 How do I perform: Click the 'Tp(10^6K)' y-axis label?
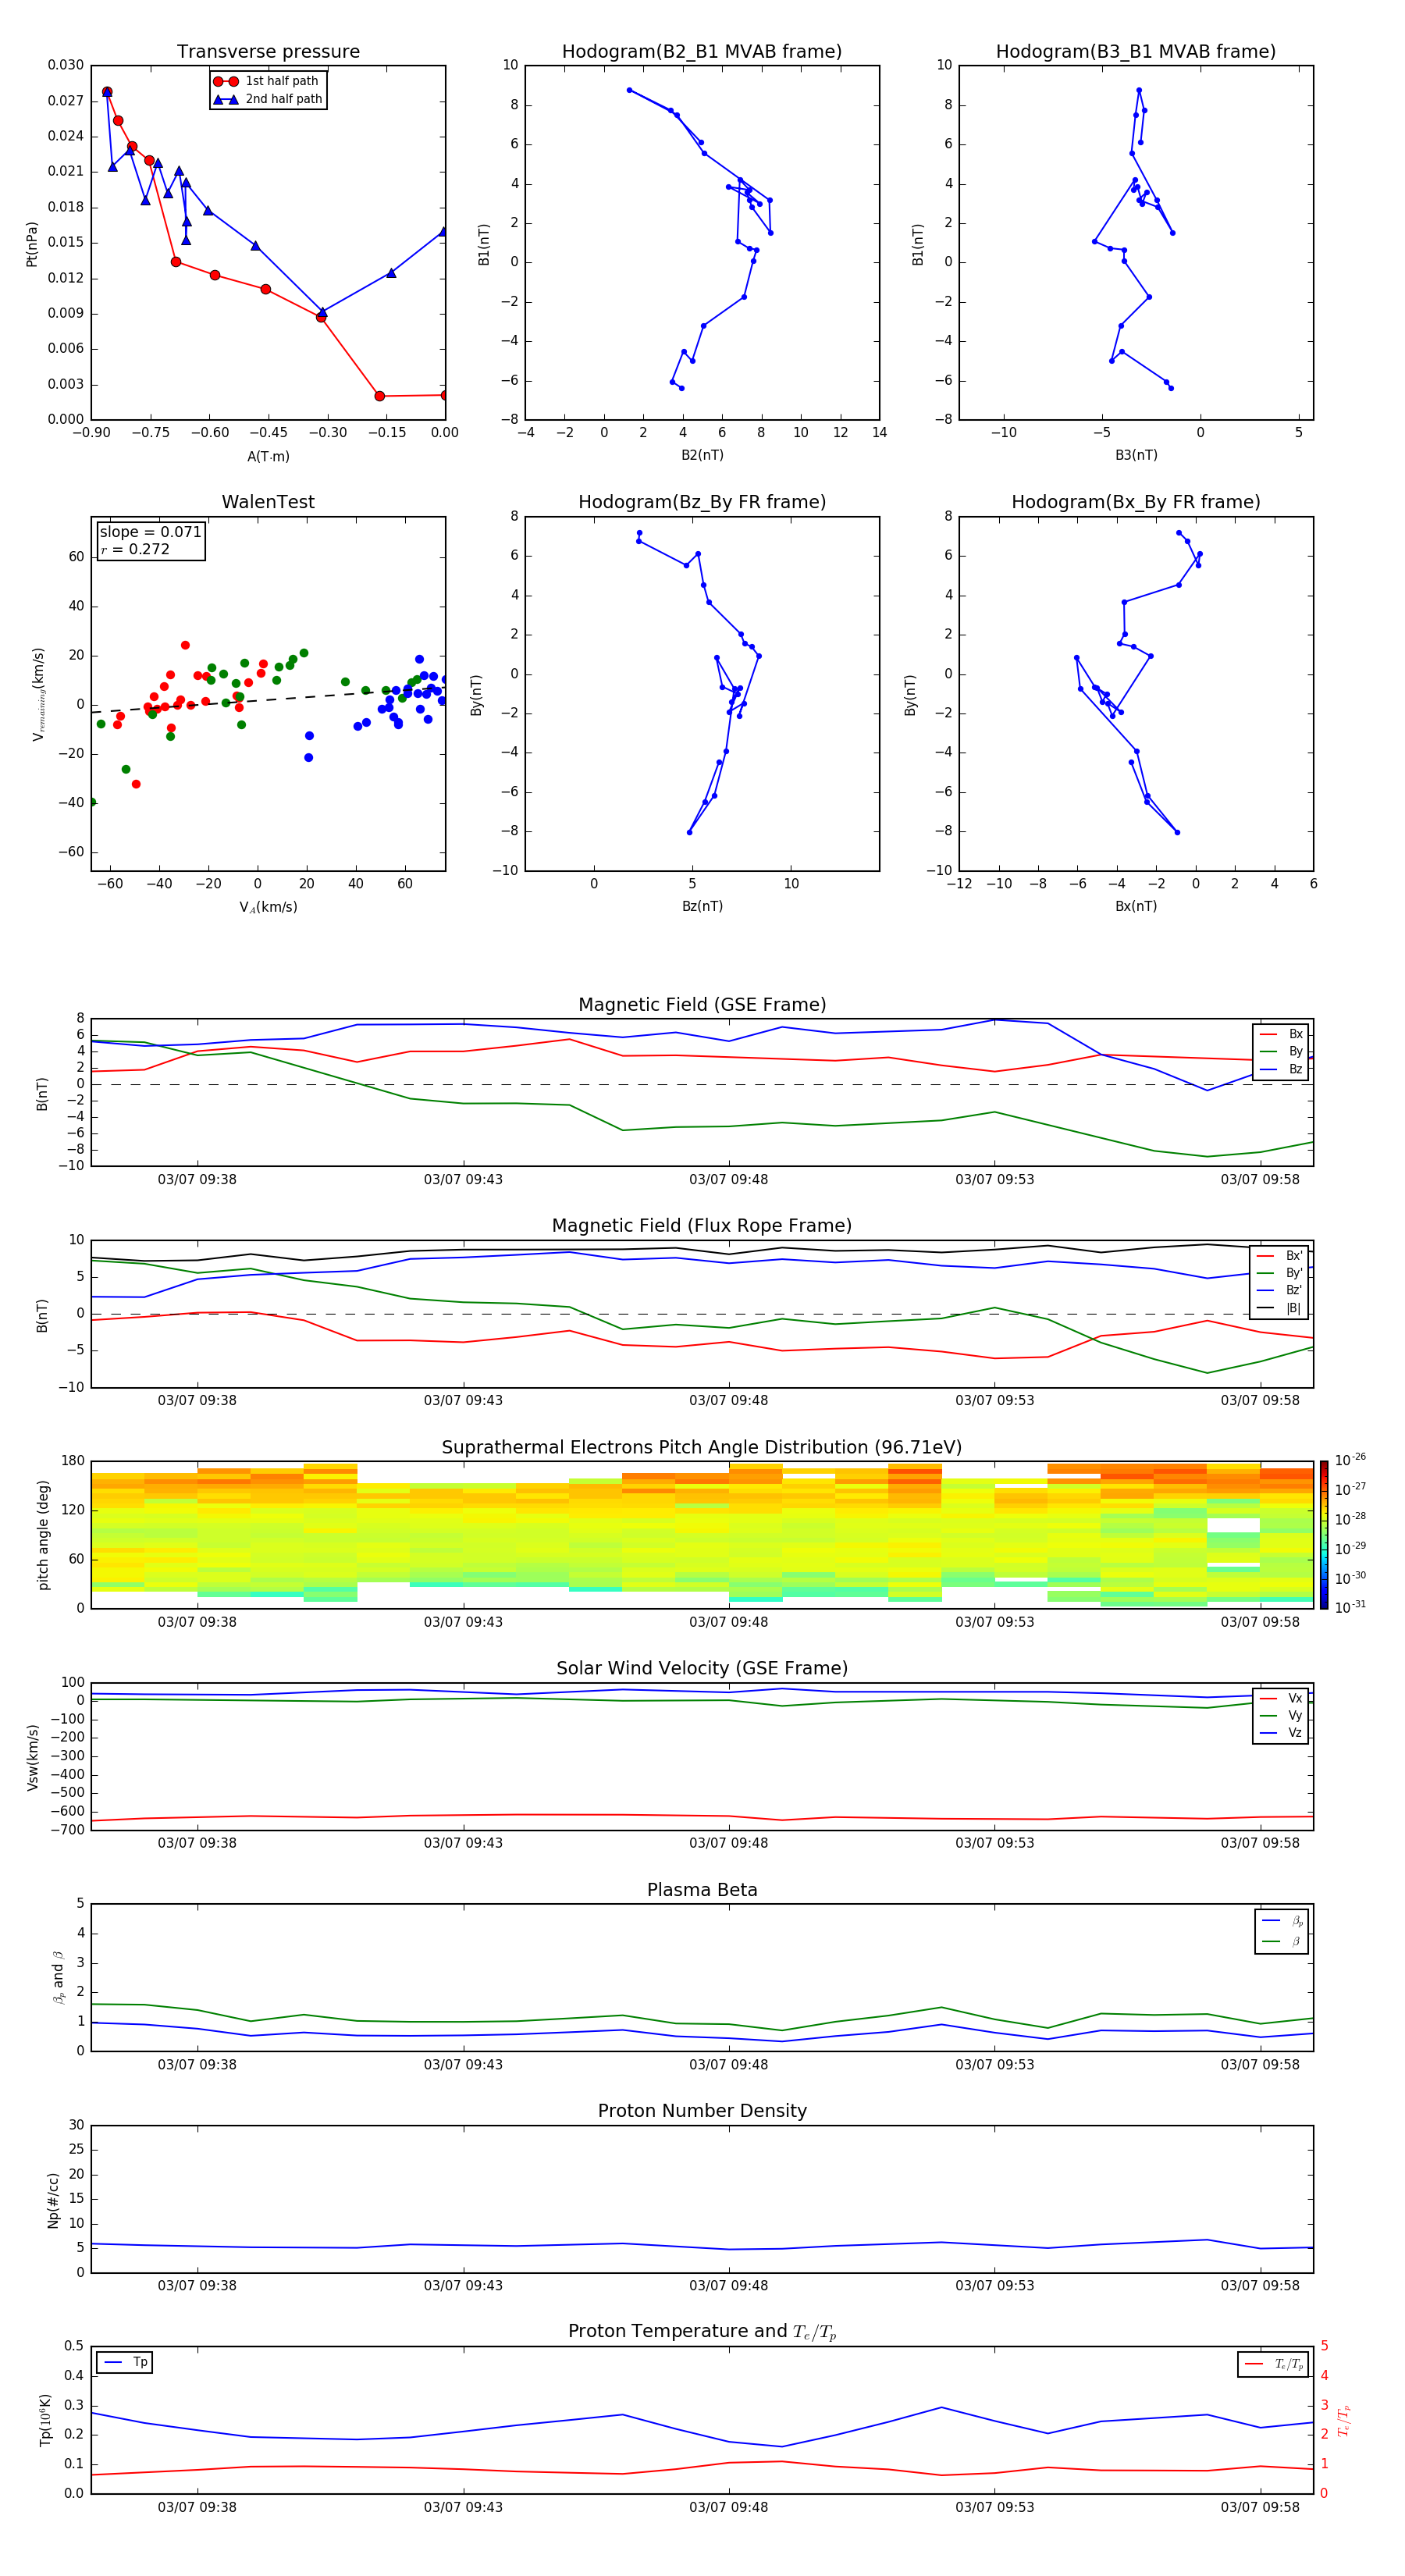pos(45,2420)
